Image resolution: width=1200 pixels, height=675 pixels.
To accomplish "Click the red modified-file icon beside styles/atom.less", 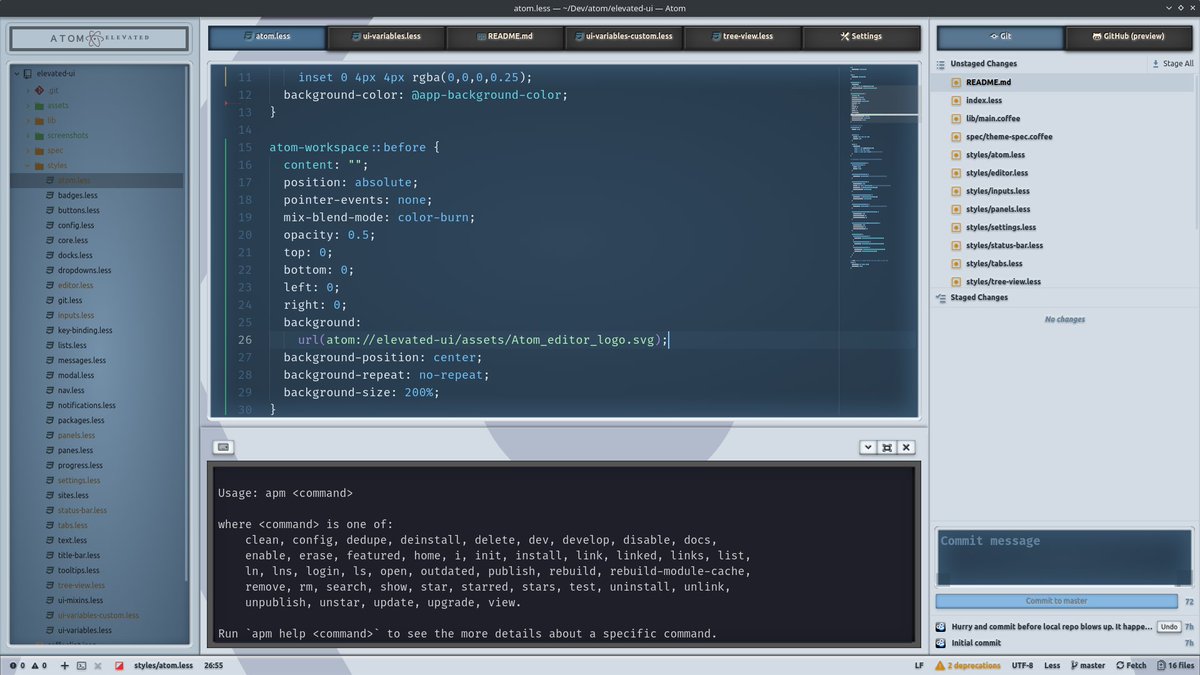I will [119, 665].
